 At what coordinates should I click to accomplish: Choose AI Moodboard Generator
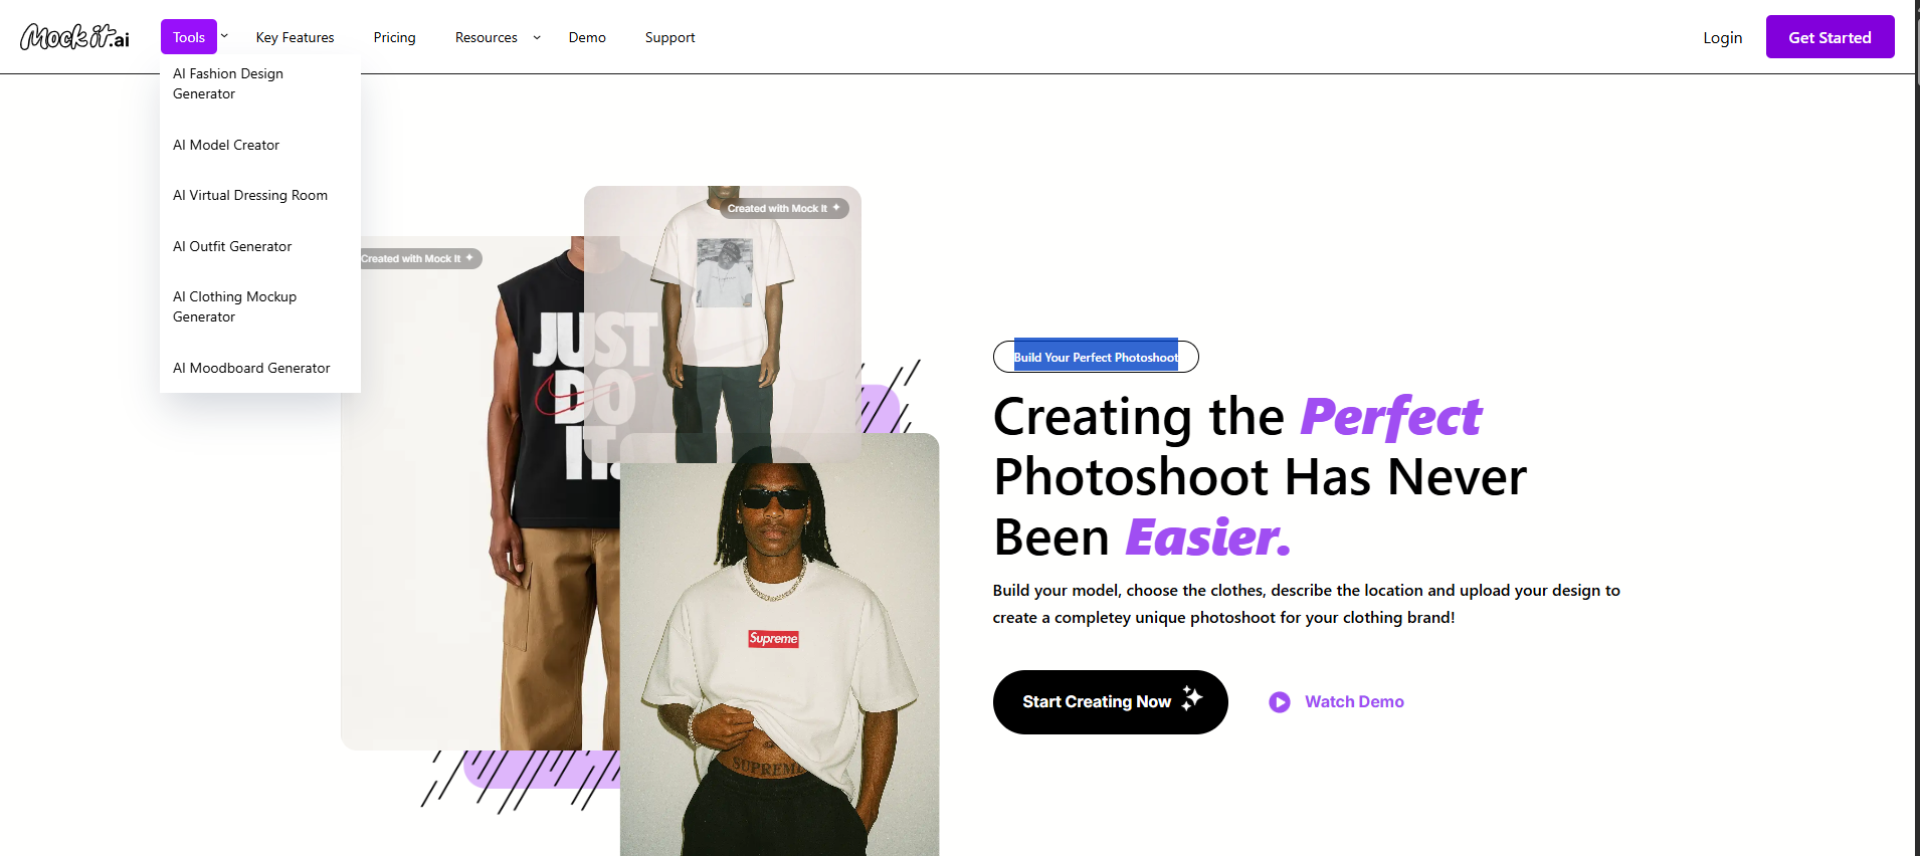click(x=251, y=368)
